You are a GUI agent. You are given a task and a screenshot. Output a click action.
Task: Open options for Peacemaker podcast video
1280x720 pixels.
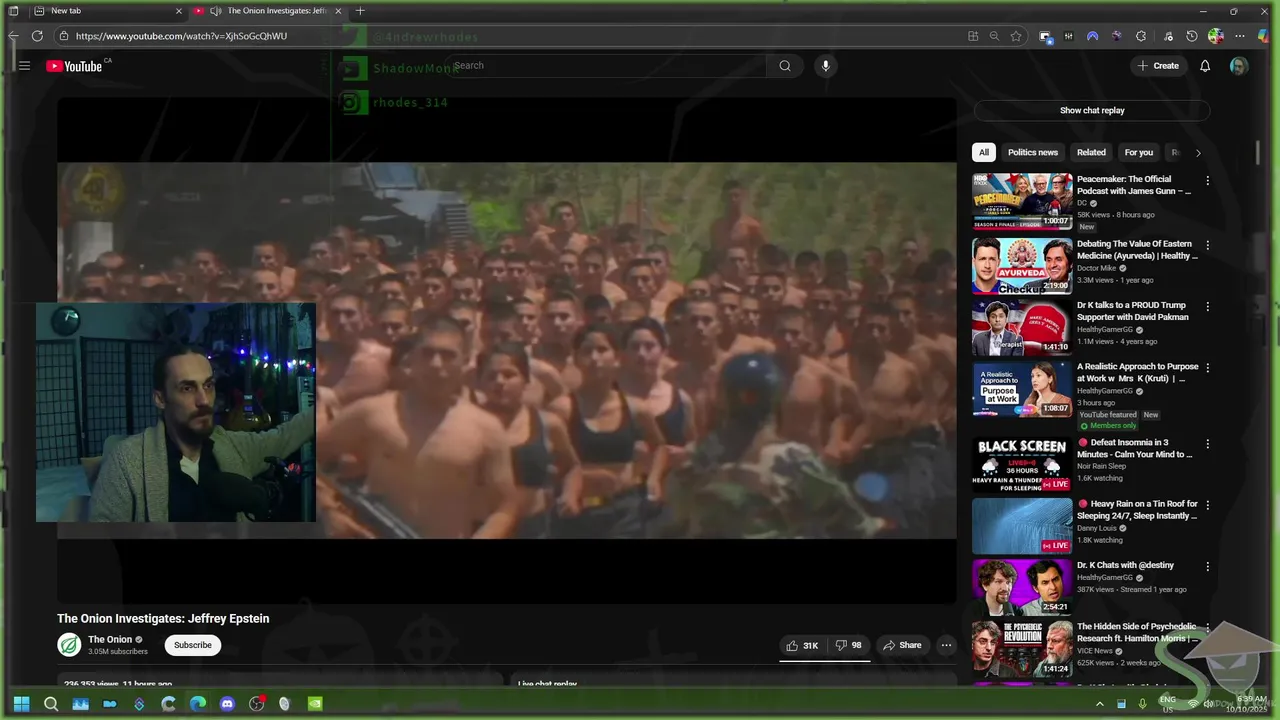(1207, 181)
